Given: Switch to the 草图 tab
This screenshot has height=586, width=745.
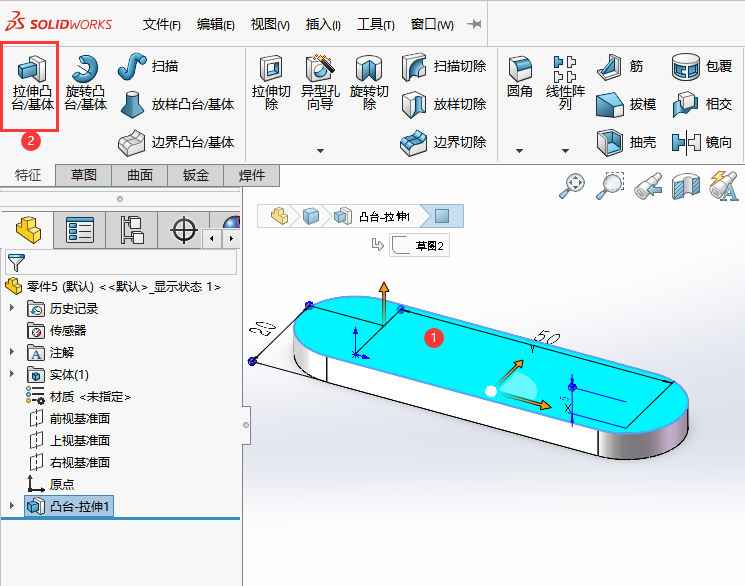Looking at the screenshot, I should pos(84,175).
